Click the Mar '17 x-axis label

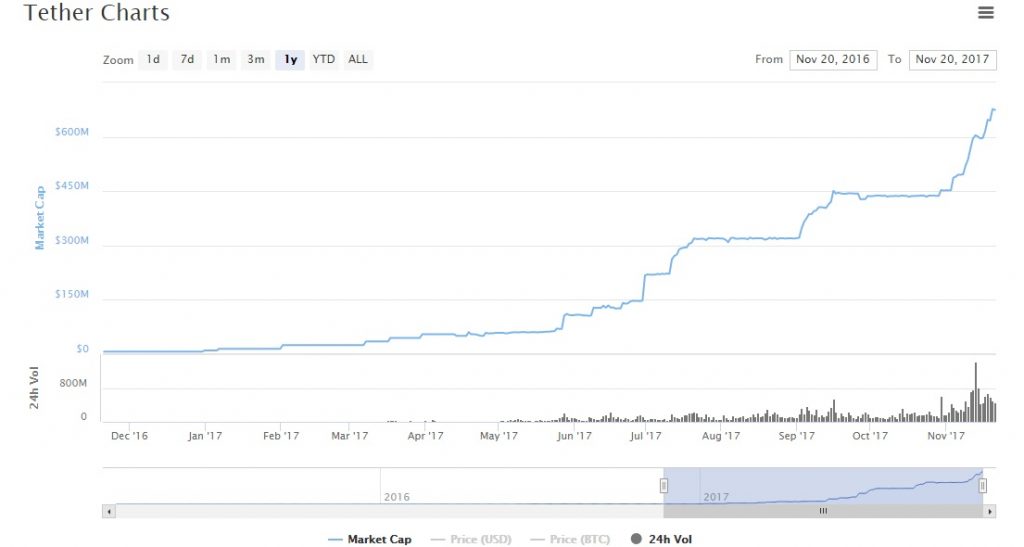pos(349,435)
